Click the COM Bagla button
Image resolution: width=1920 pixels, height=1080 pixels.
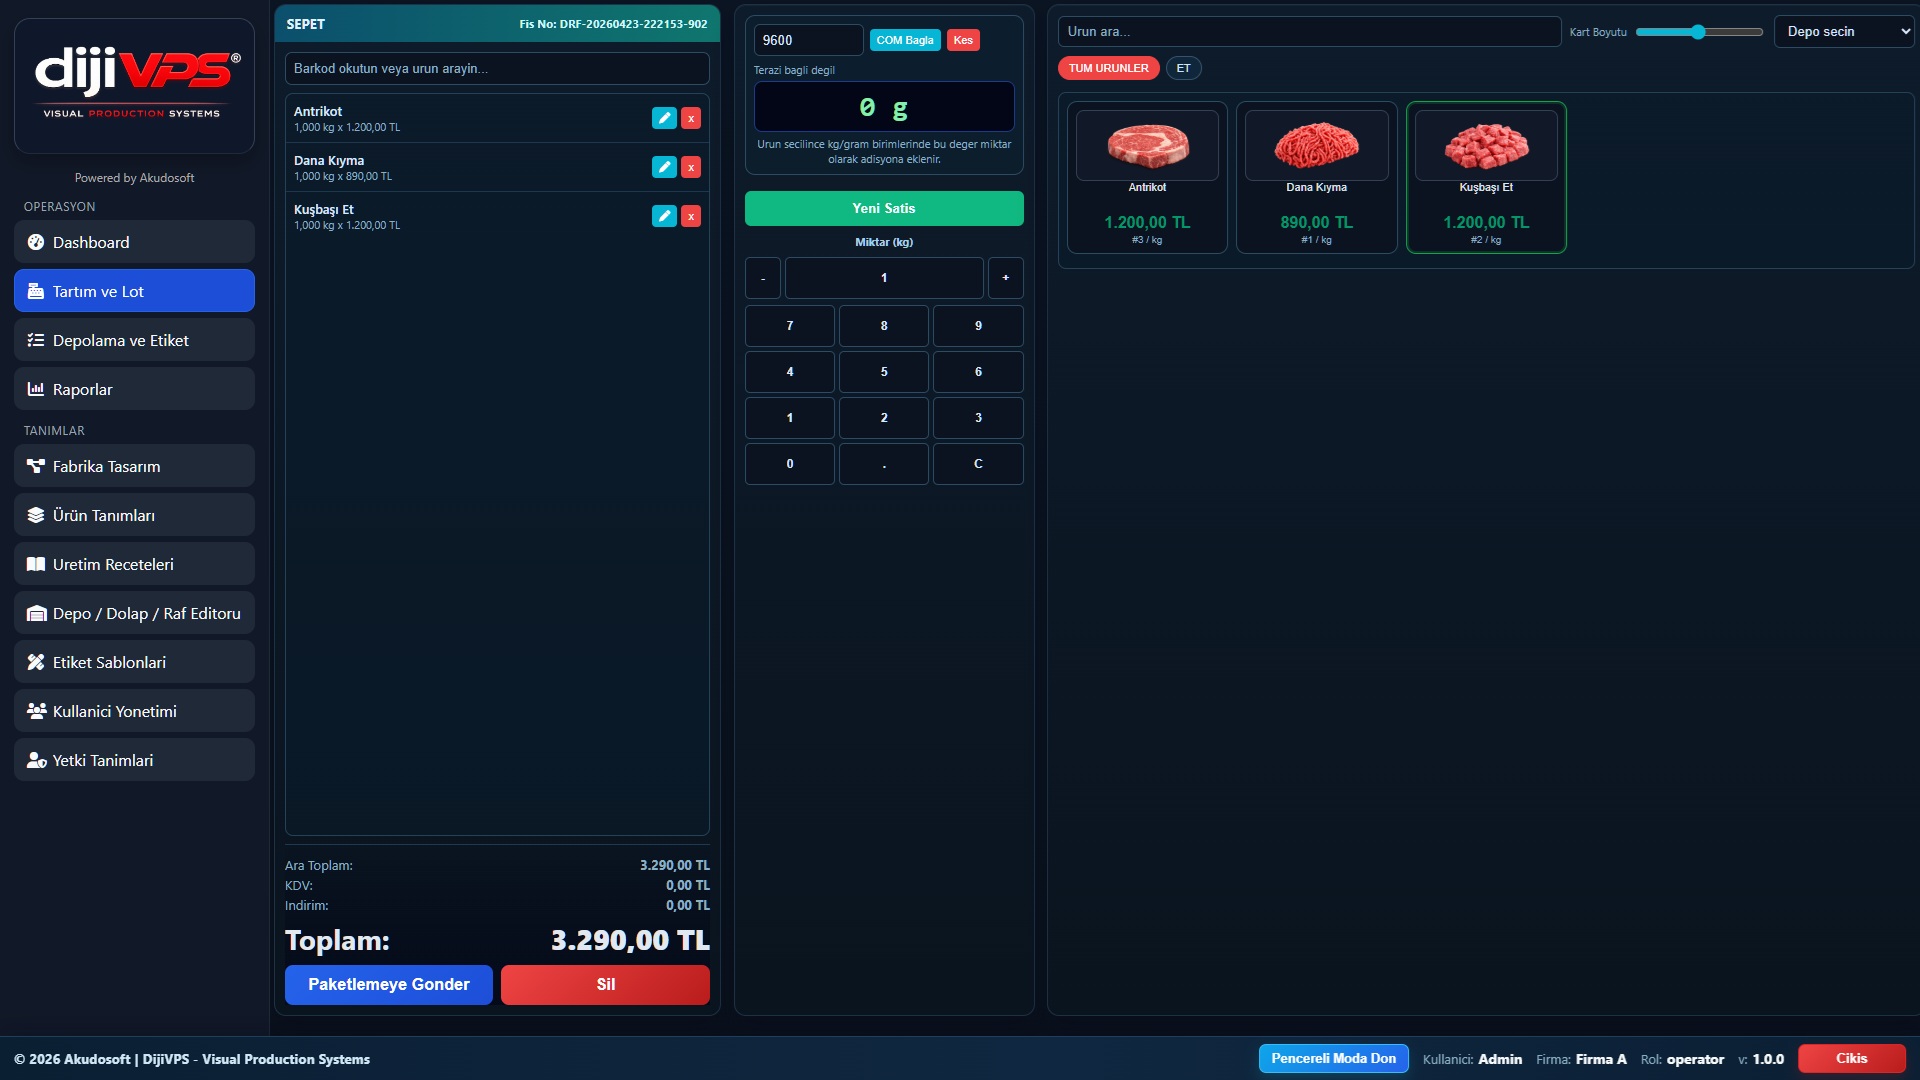click(x=904, y=40)
